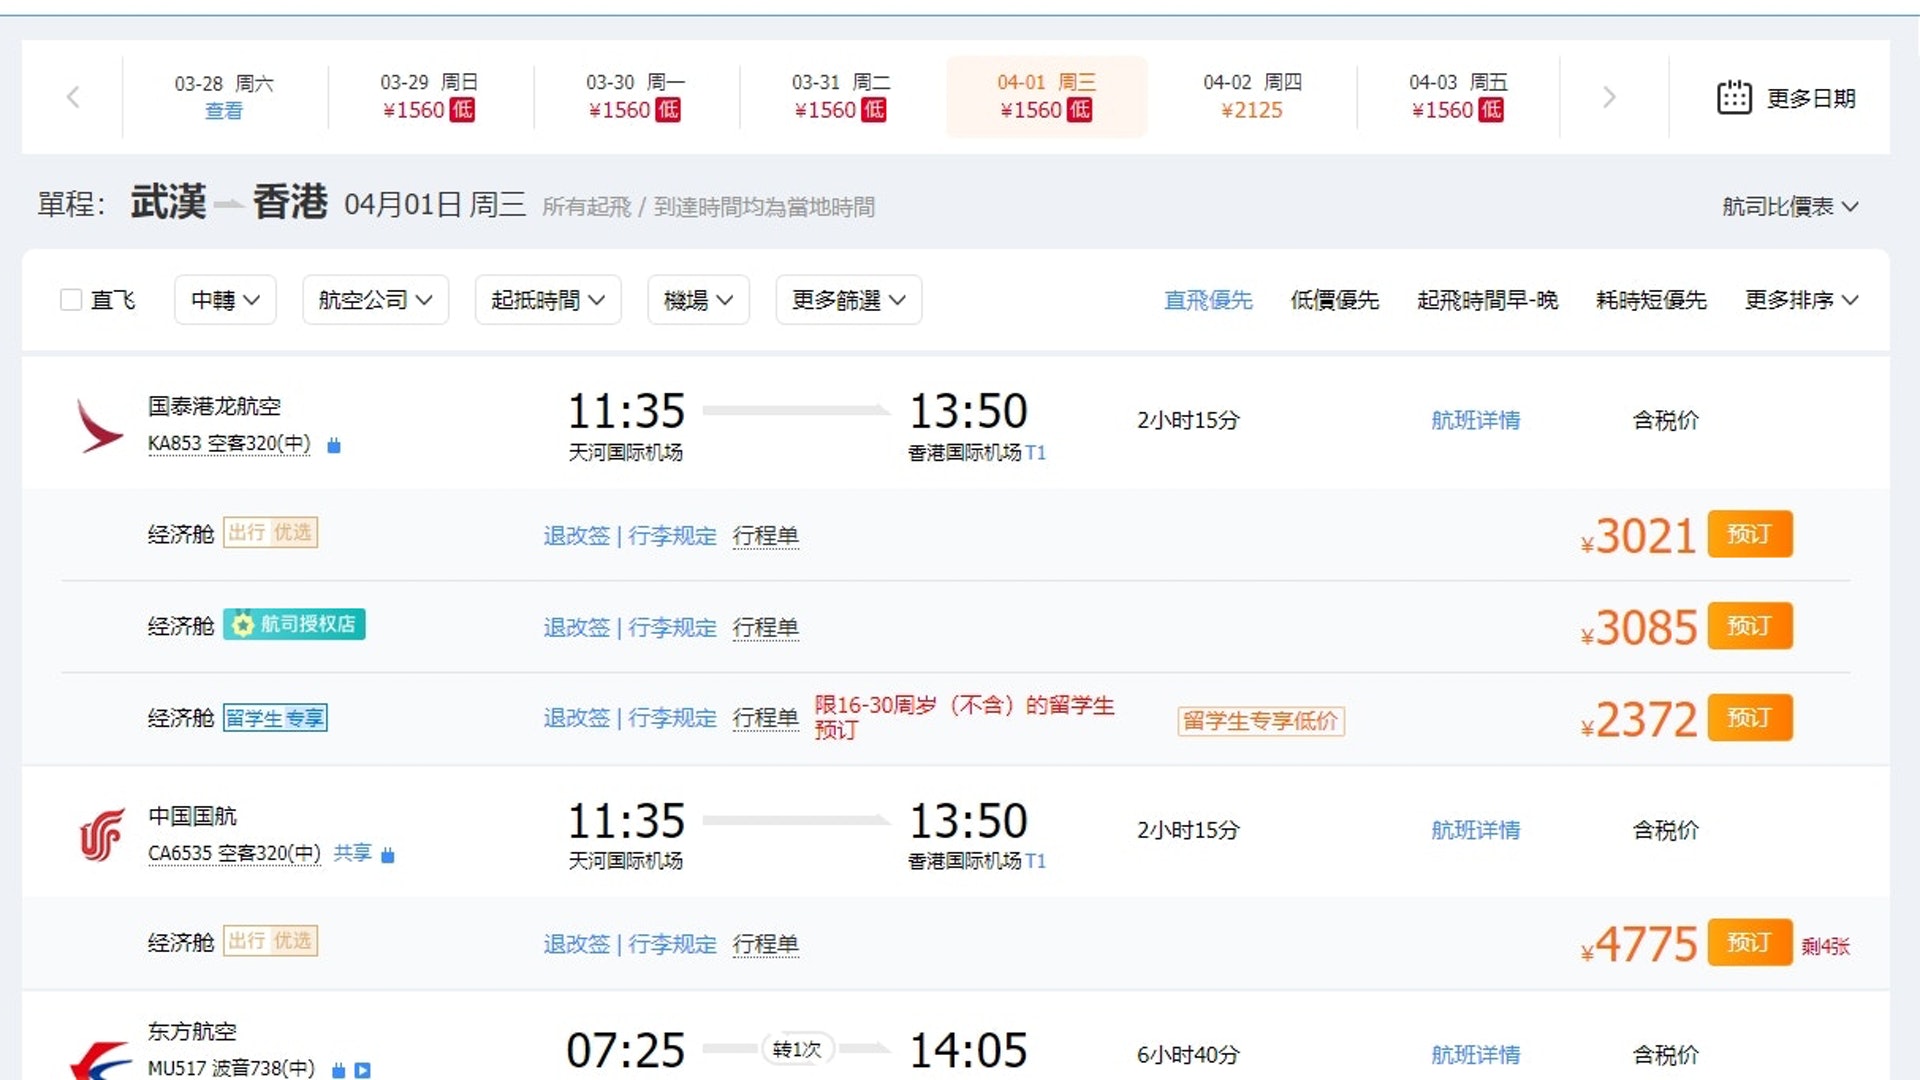Viewport: 1920px width, 1080px height.
Task: Click luggage icon beside CA6535 共享
Action: click(x=388, y=854)
